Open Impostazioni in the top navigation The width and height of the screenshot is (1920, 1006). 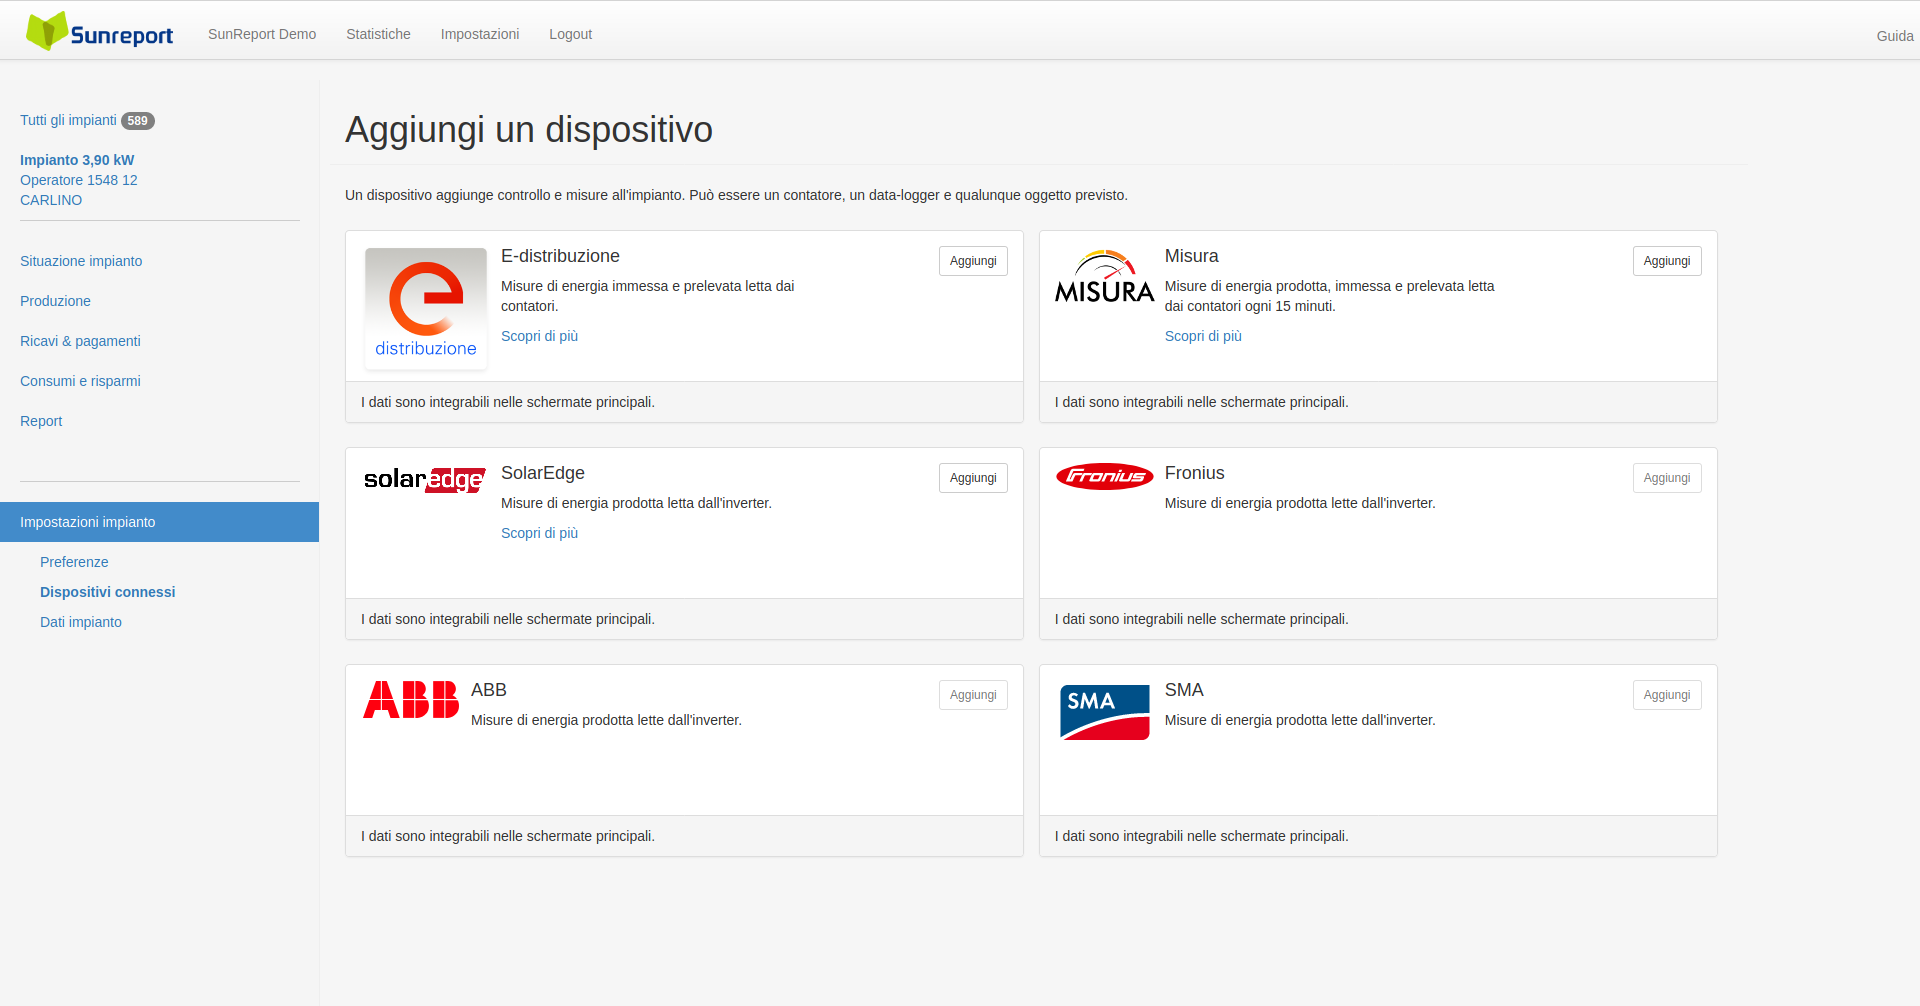tap(480, 34)
